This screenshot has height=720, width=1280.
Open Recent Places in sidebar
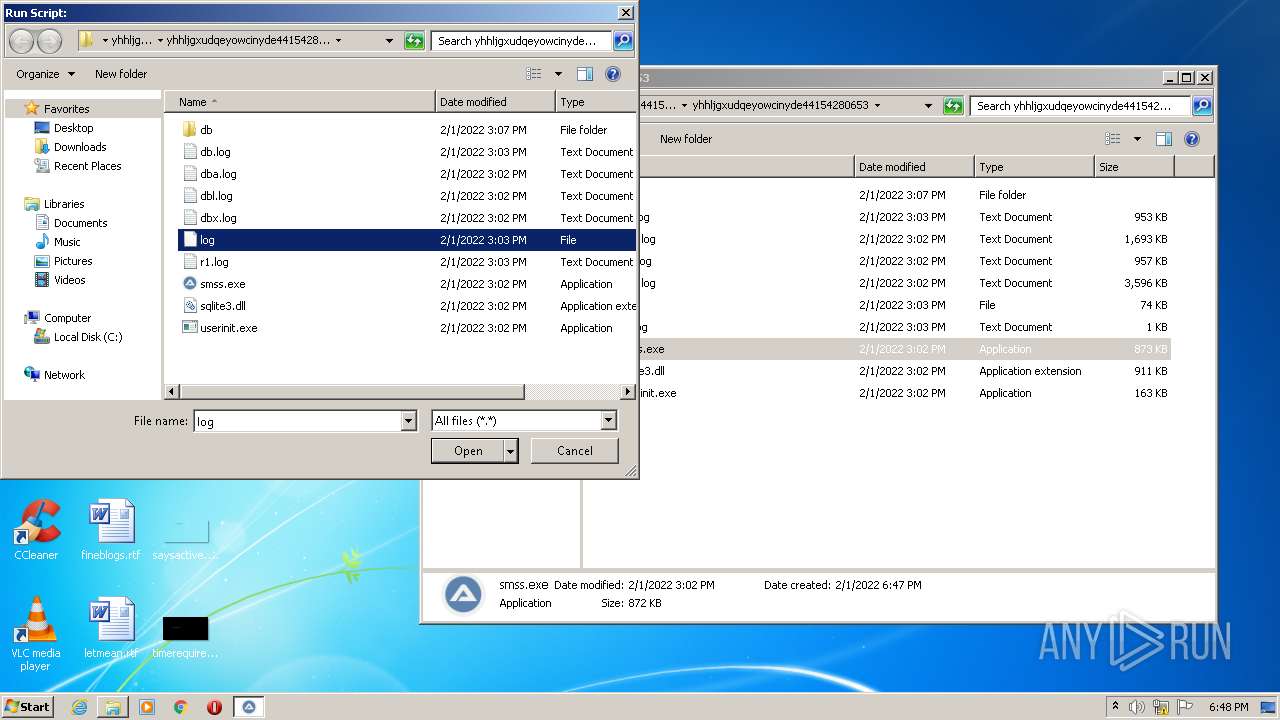click(x=87, y=166)
